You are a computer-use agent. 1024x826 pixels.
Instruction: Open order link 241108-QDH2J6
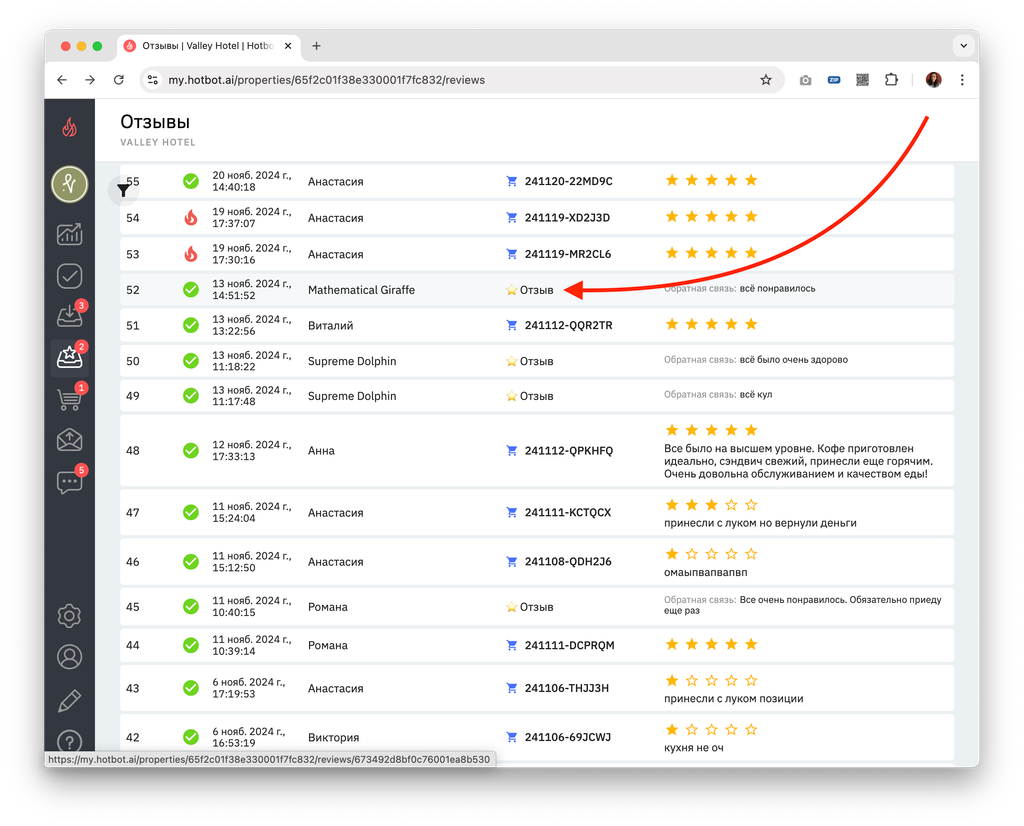[x=568, y=562]
